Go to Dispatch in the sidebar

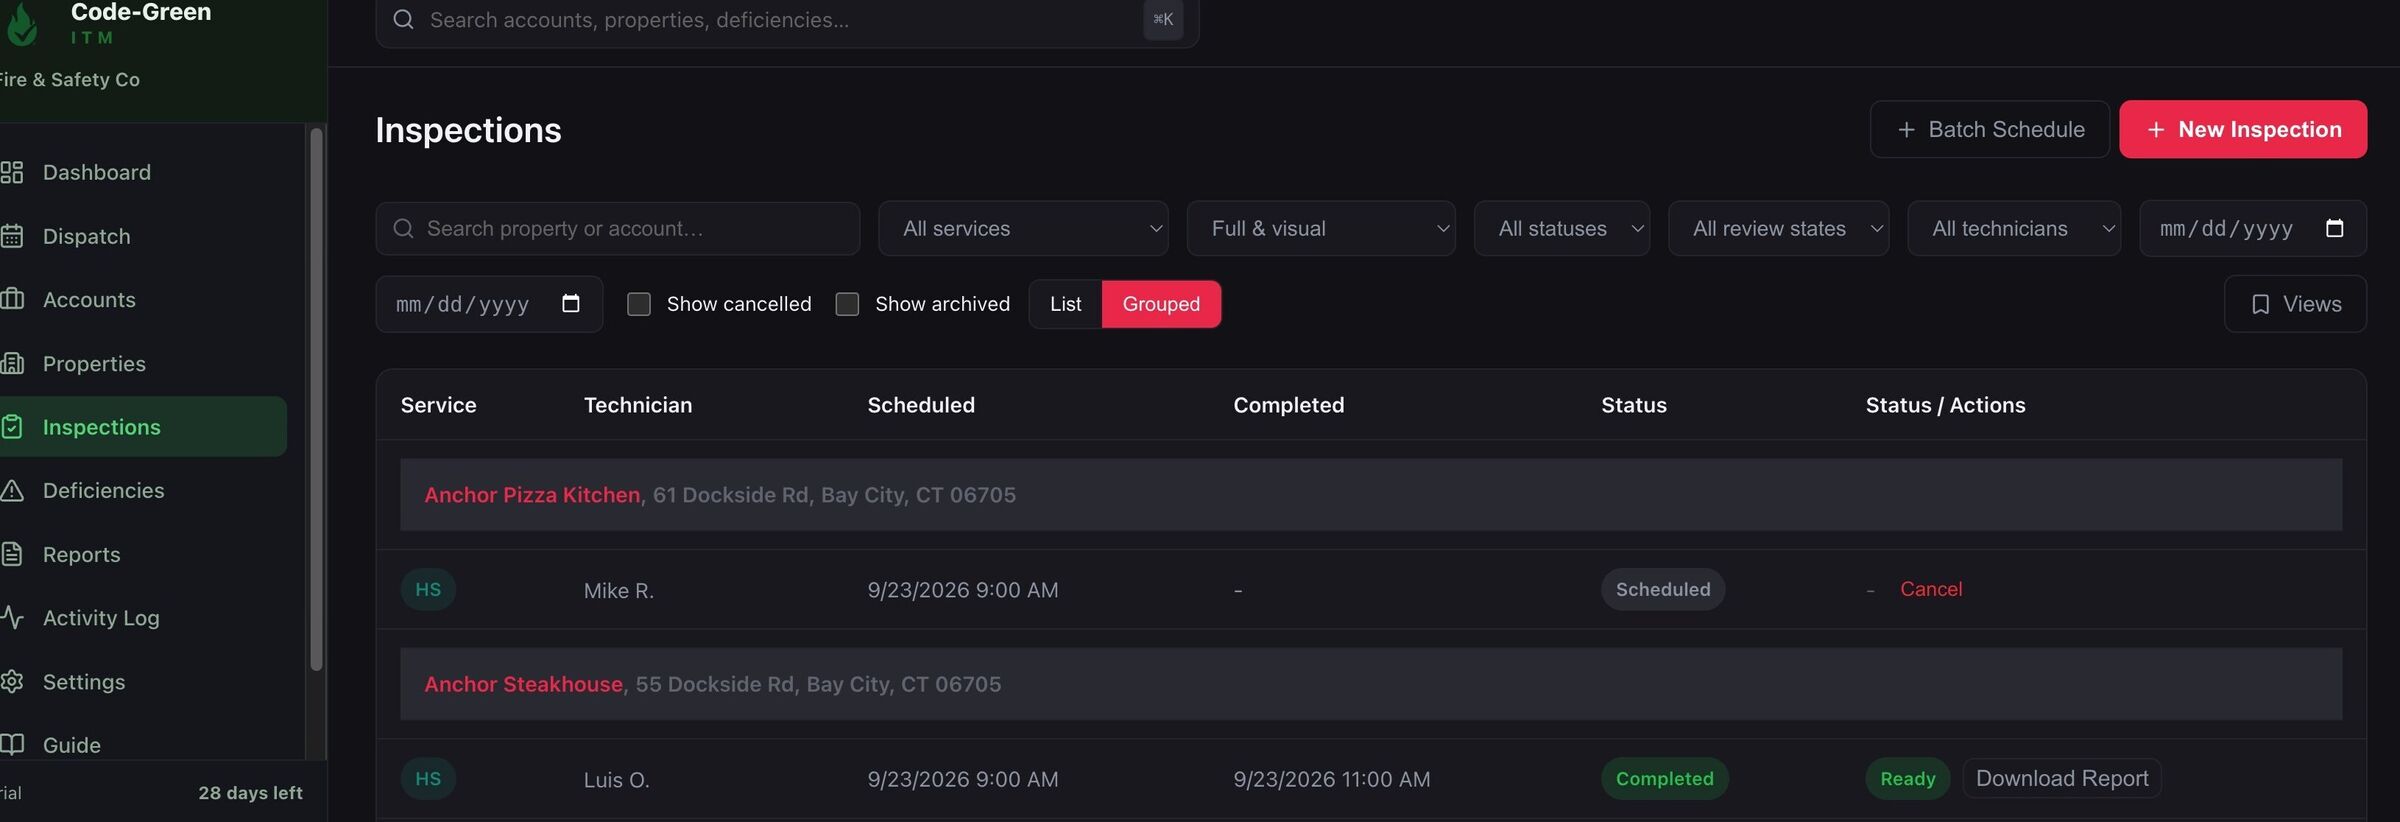[143, 236]
